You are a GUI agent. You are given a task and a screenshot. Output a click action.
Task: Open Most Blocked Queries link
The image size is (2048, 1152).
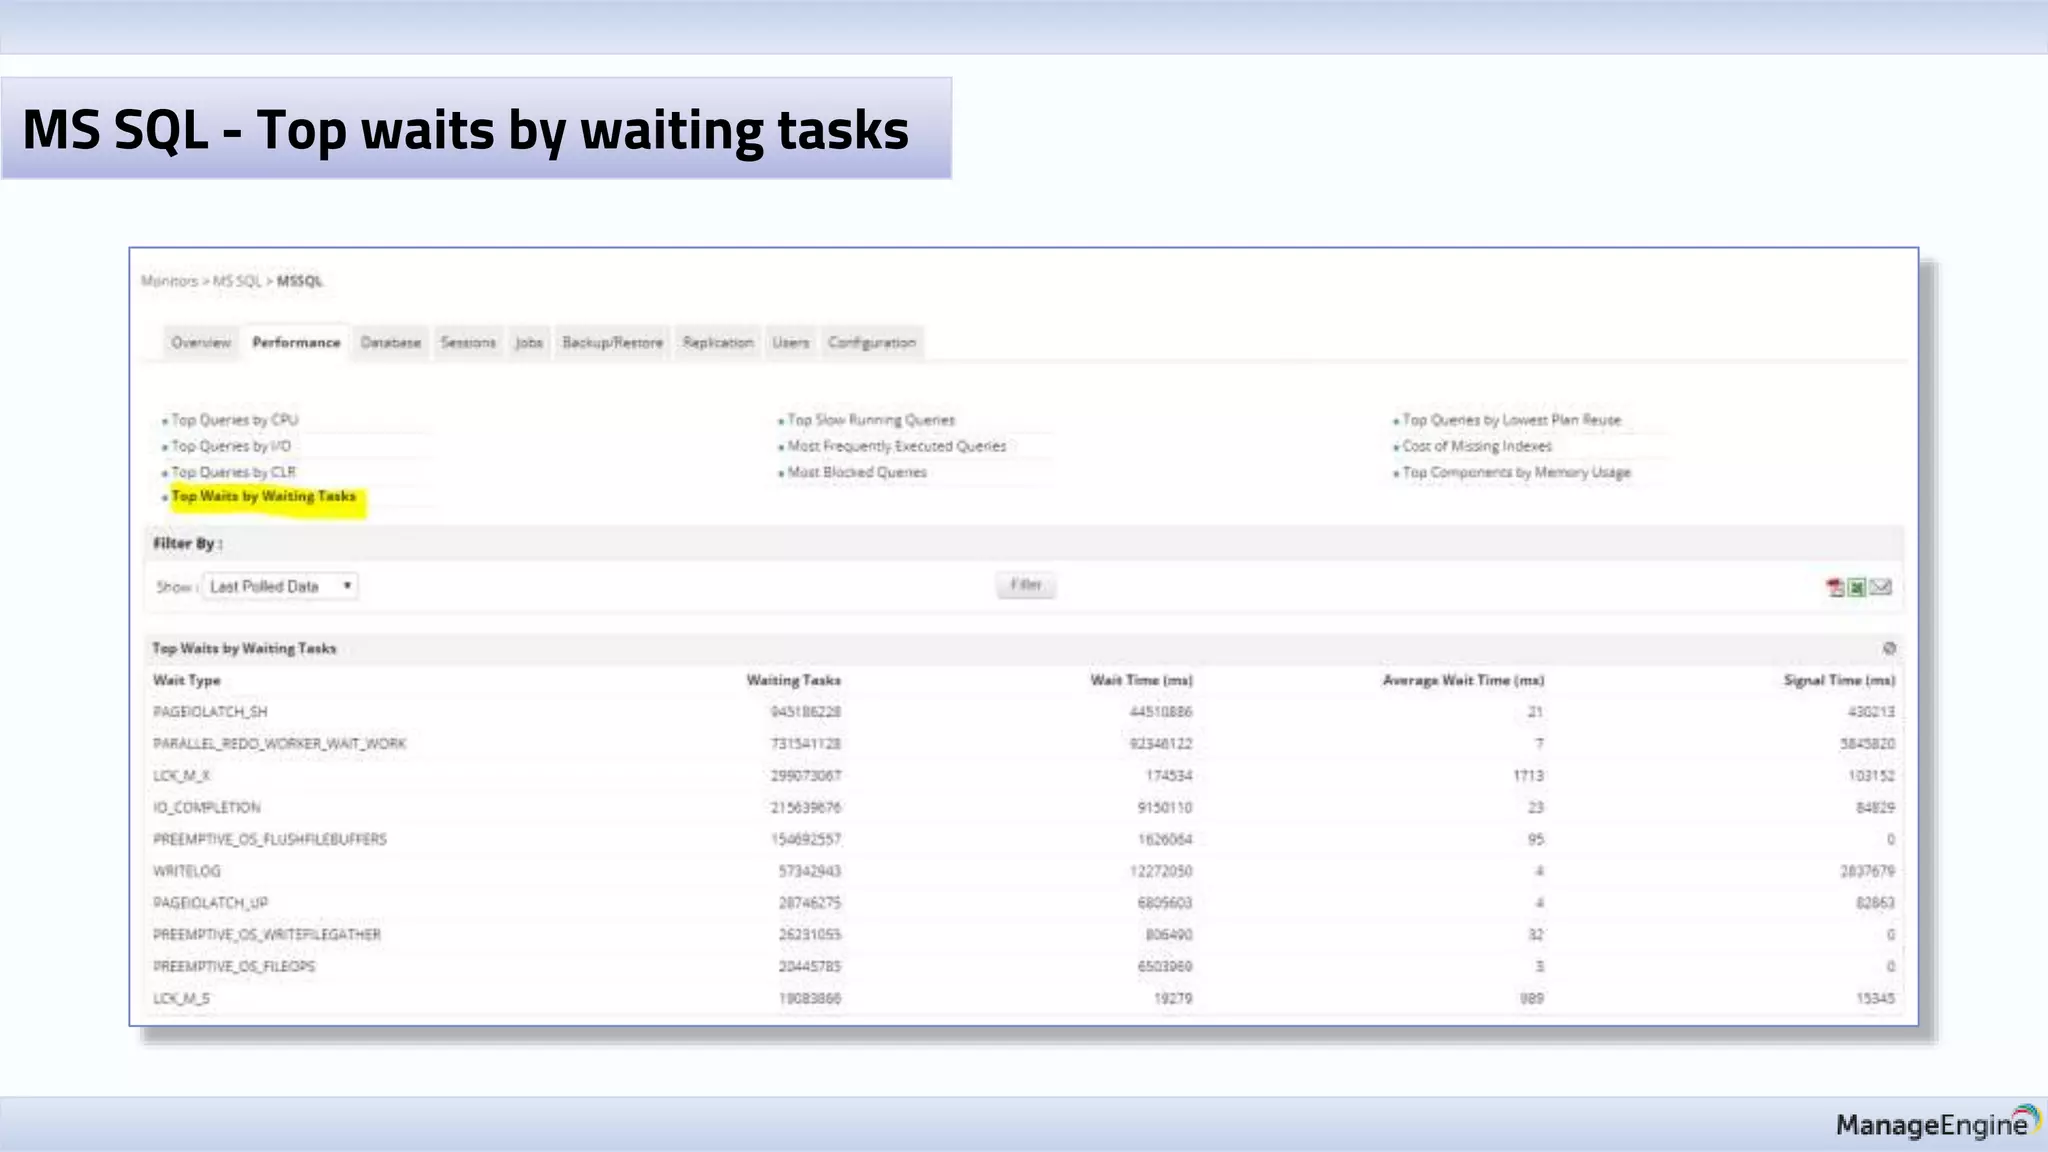tap(857, 472)
